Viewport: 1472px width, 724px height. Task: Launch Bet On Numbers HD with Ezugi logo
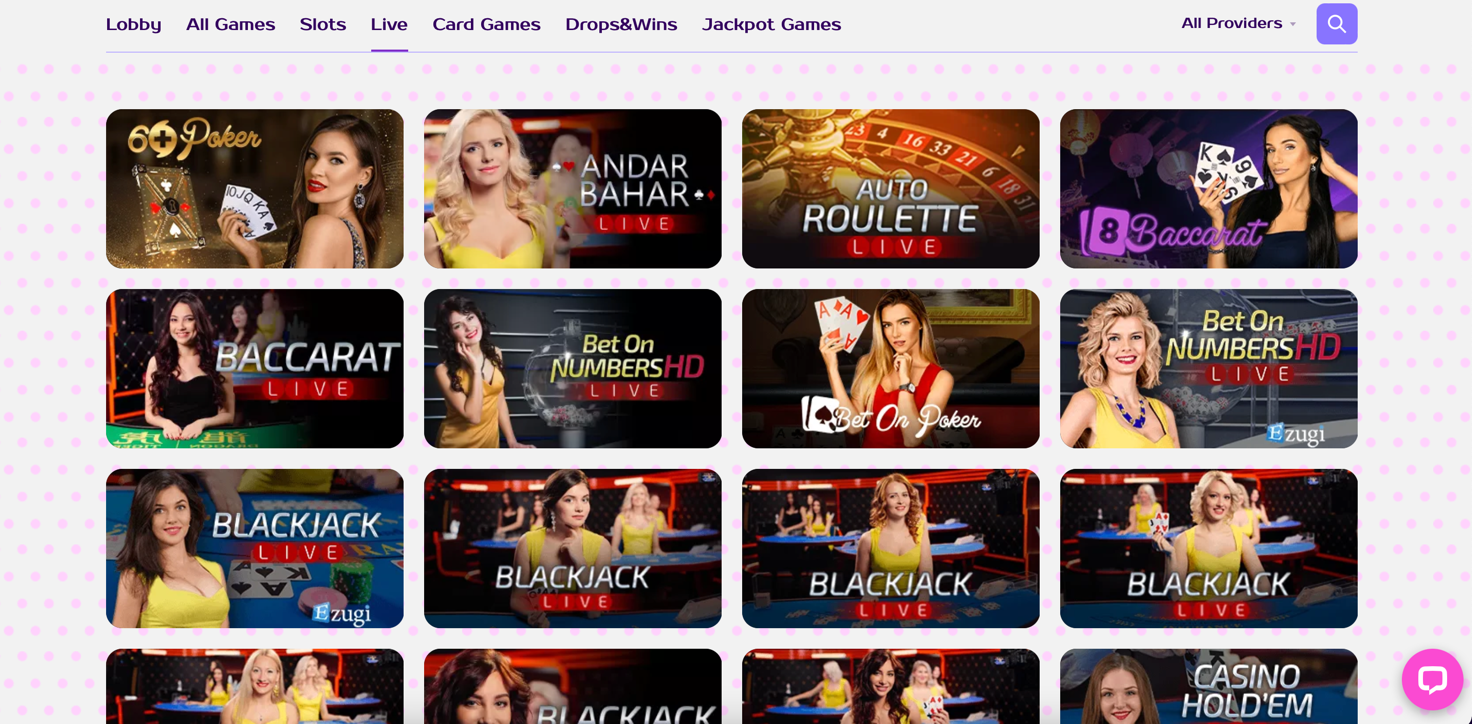click(1209, 369)
